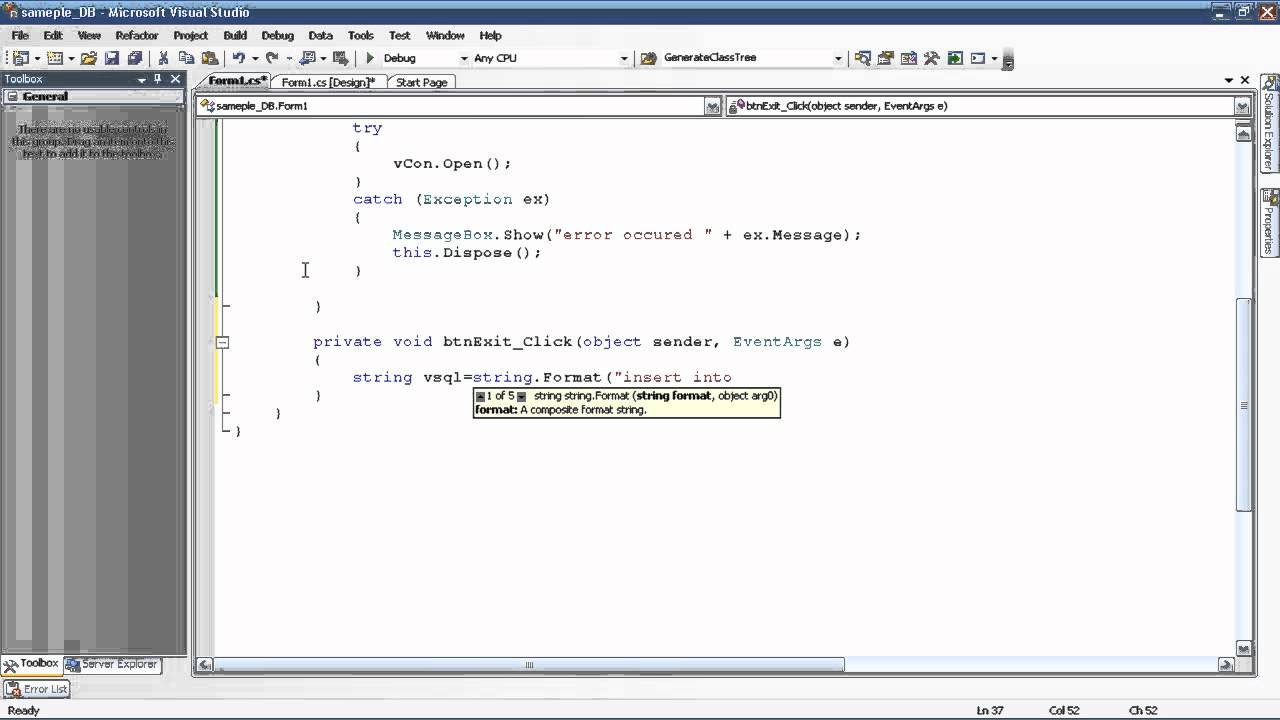Click the New Project toolbar icon

tap(21, 58)
